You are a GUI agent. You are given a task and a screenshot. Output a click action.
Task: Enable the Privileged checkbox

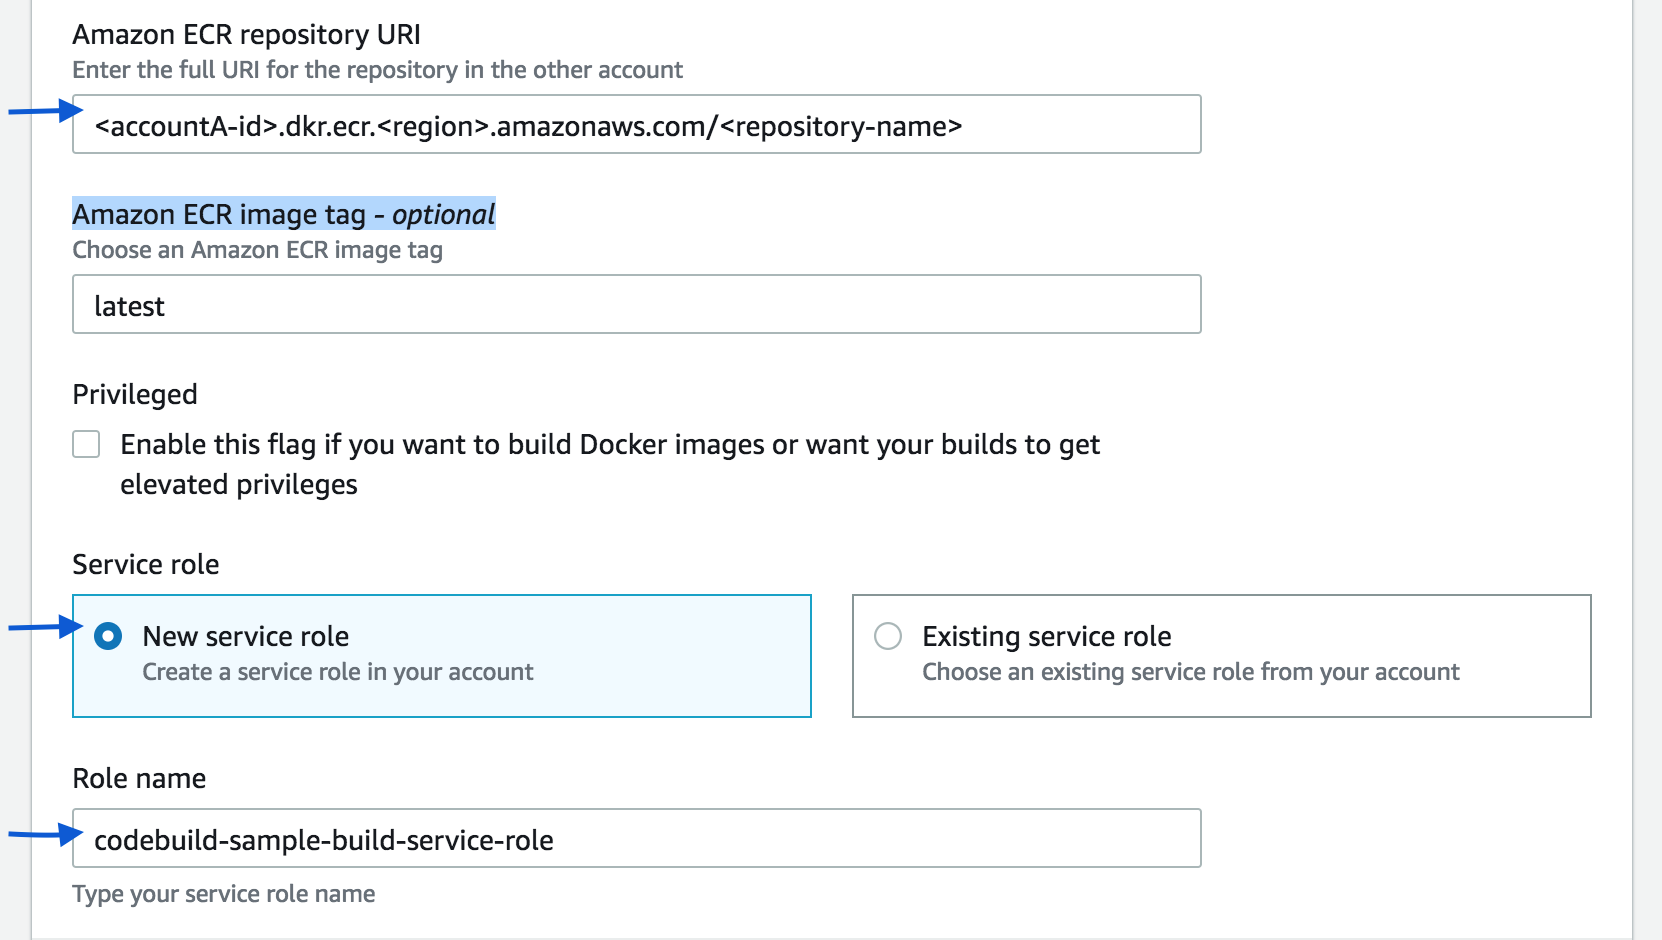pos(87,444)
